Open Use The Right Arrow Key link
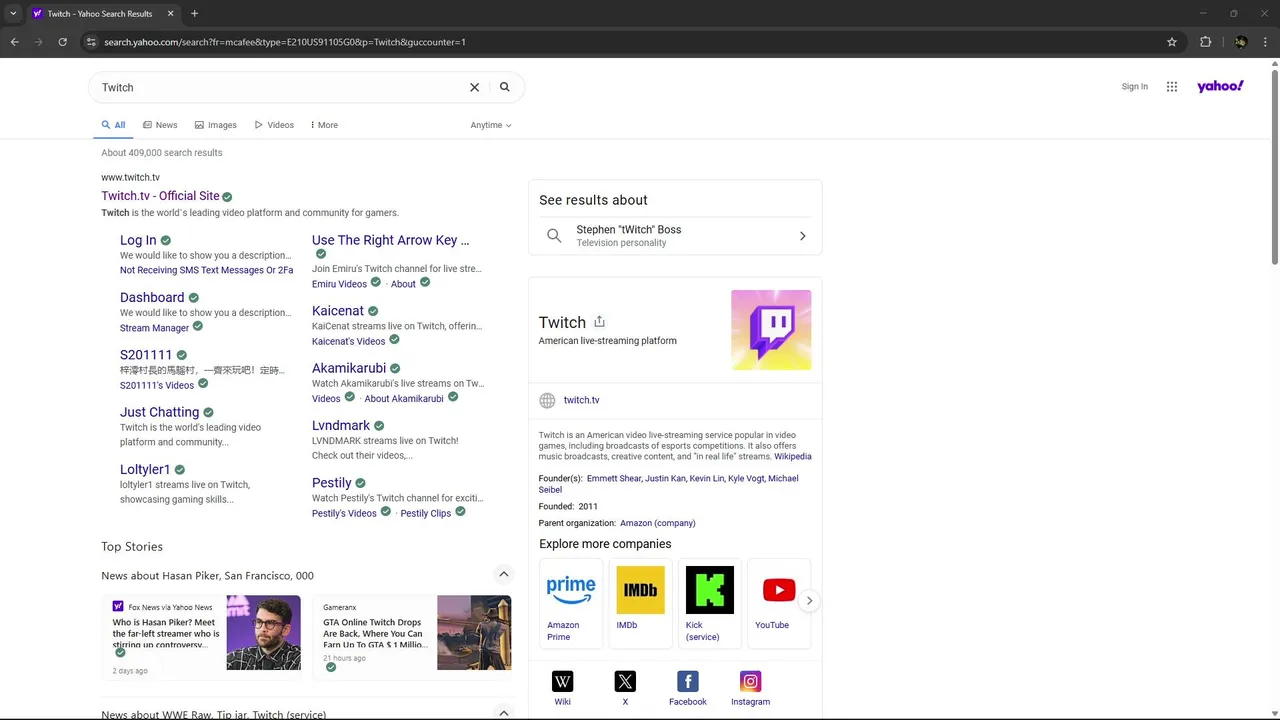The height and width of the screenshot is (720, 1280). pos(390,240)
